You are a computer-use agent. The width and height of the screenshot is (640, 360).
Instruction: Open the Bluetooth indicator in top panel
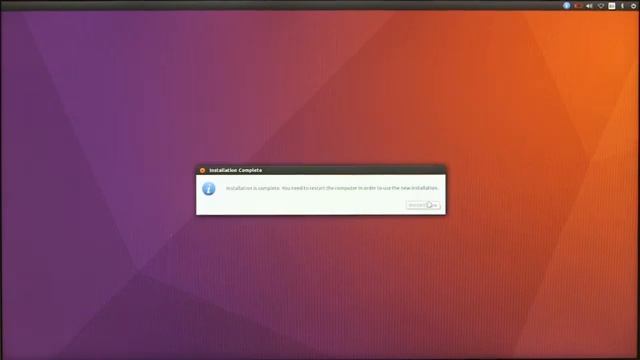coord(622,6)
